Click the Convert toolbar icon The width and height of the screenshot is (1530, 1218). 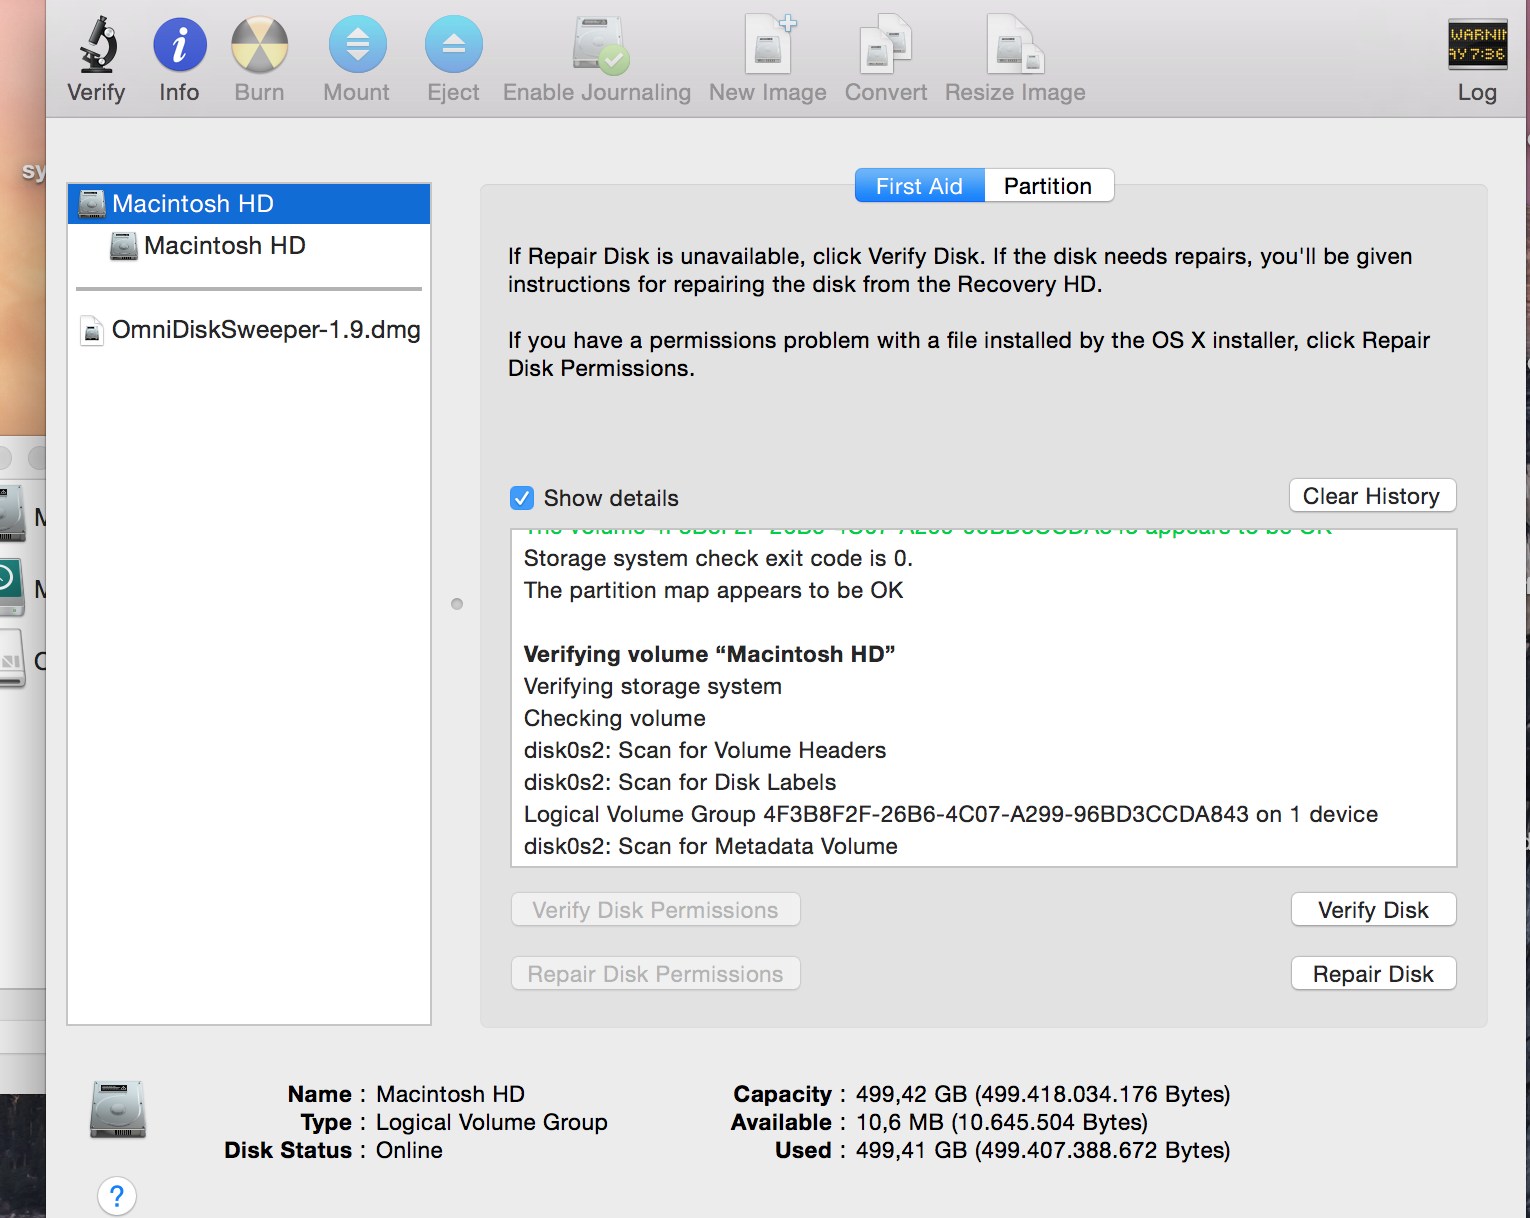pos(886,44)
